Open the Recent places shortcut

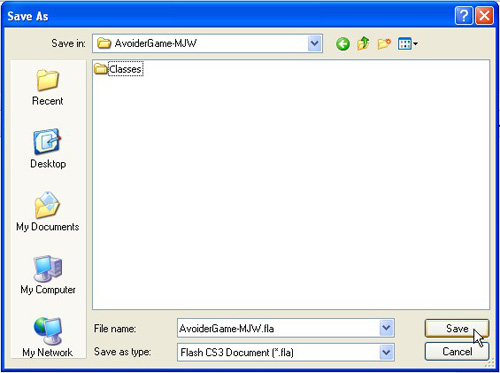(x=48, y=87)
